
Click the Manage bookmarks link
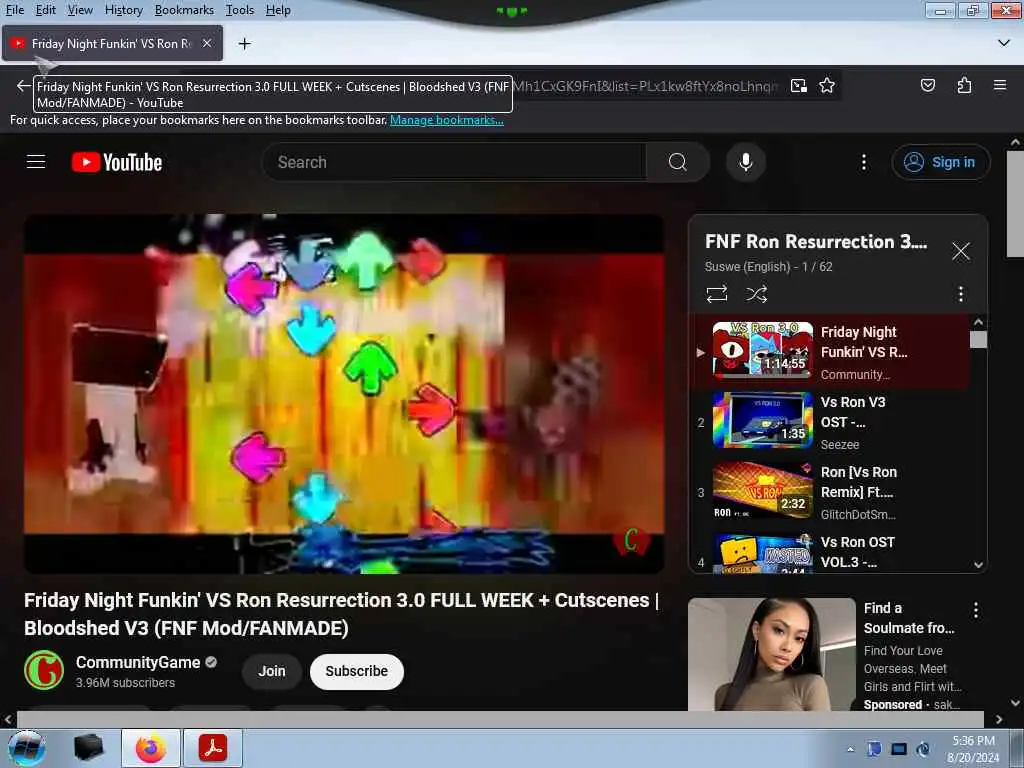click(447, 120)
